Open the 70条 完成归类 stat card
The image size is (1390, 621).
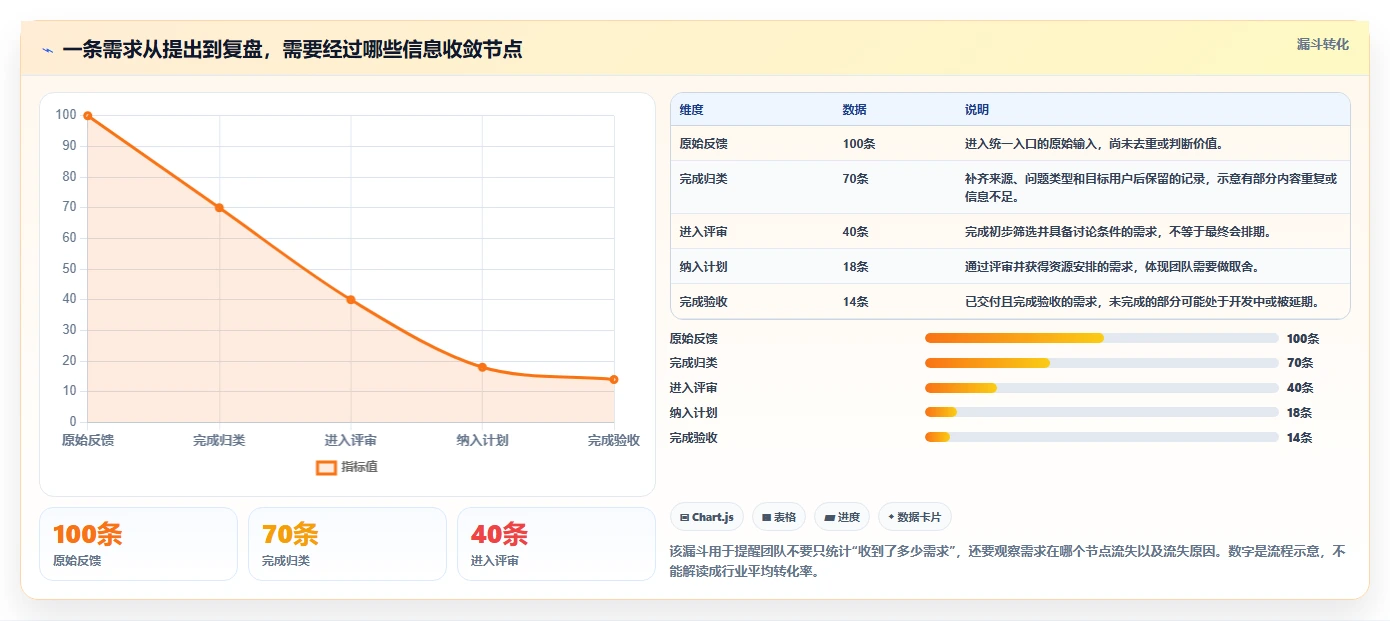tap(347, 544)
